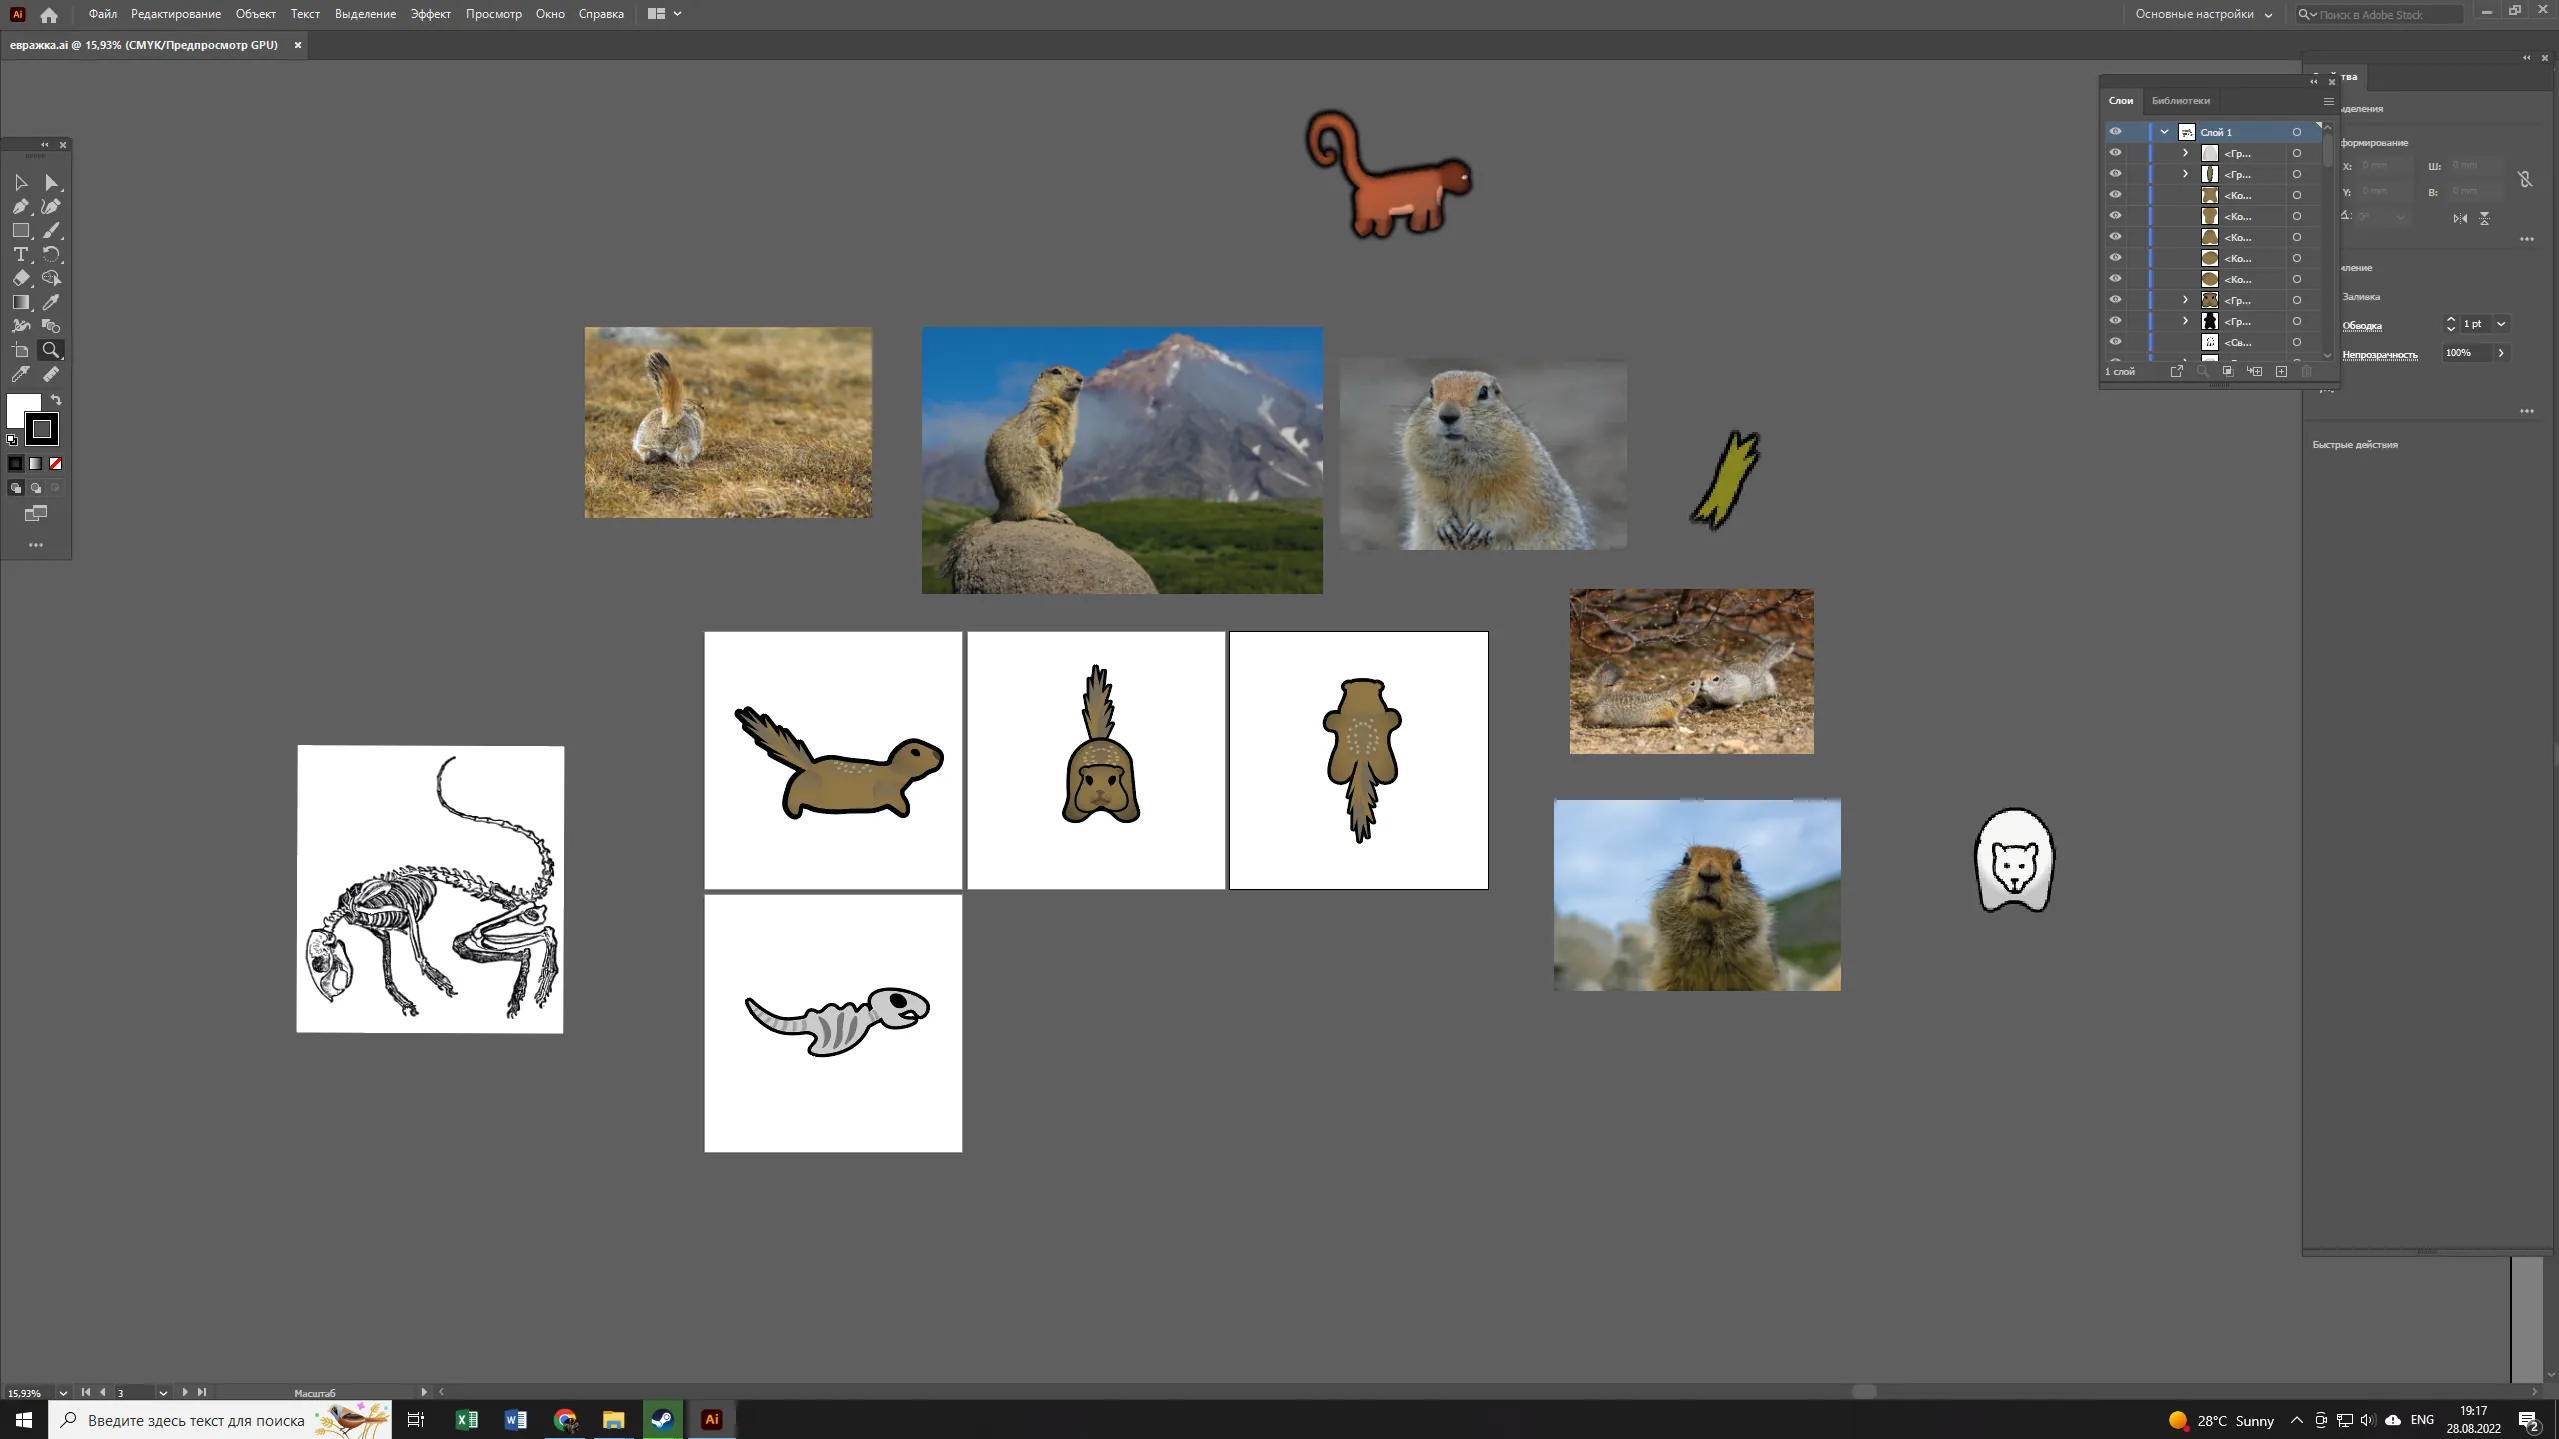Activate the Zoom tool

point(51,350)
